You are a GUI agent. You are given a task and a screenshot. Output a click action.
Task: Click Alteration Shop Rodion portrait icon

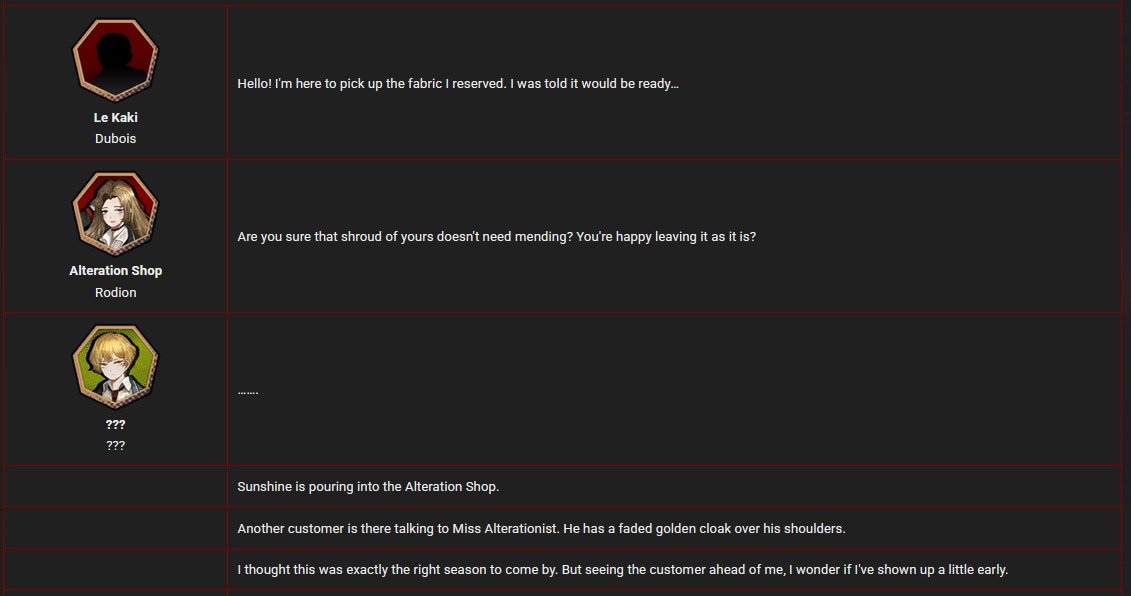(x=115, y=214)
